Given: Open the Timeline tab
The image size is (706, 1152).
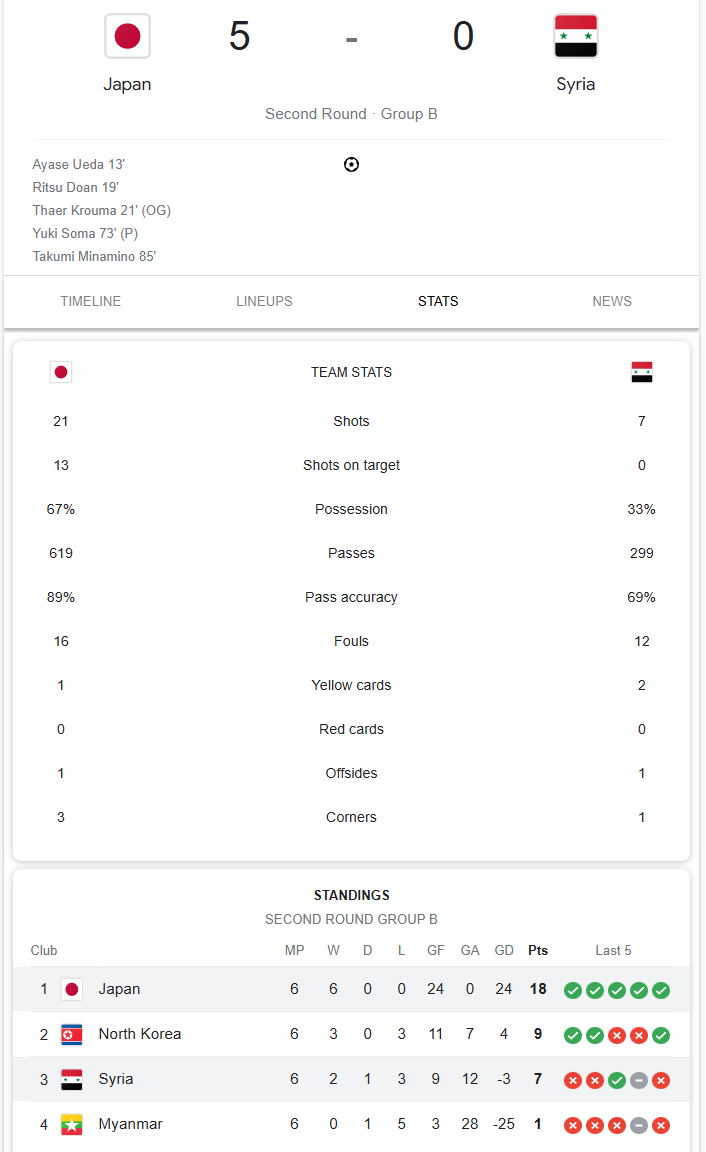Looking at the screenshot, I should 90,301.
